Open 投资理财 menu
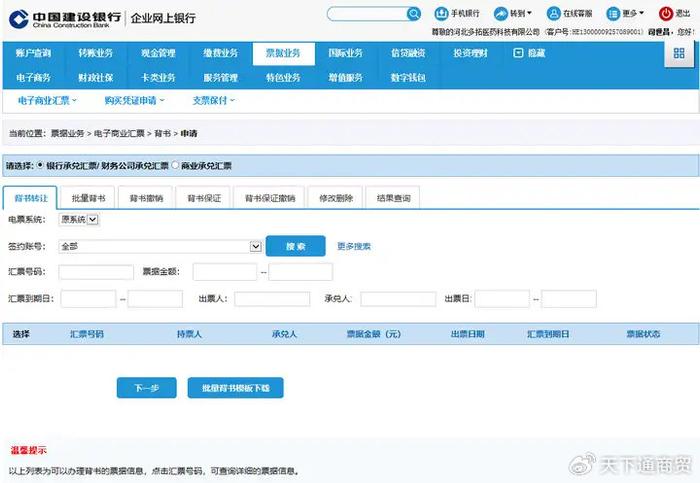Image resolution: width=700 pixels, height=483 pixels. (471, 53)
